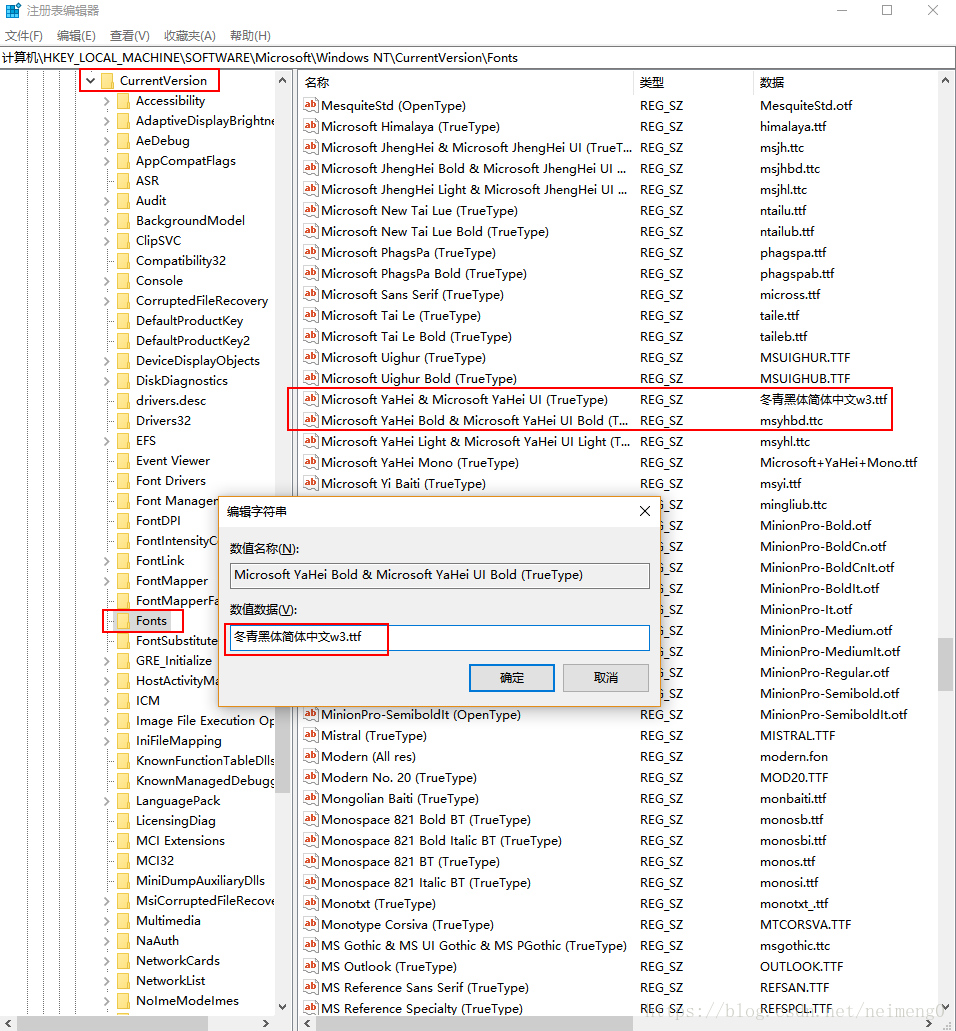Viewport: 956px width, 1031px height.
Task: Open the 编辑(E) menu
Action: (76, 36)
